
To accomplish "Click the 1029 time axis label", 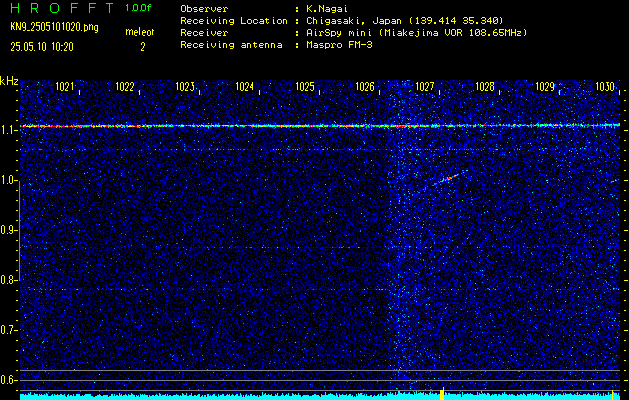I will [x=545, y=87].
